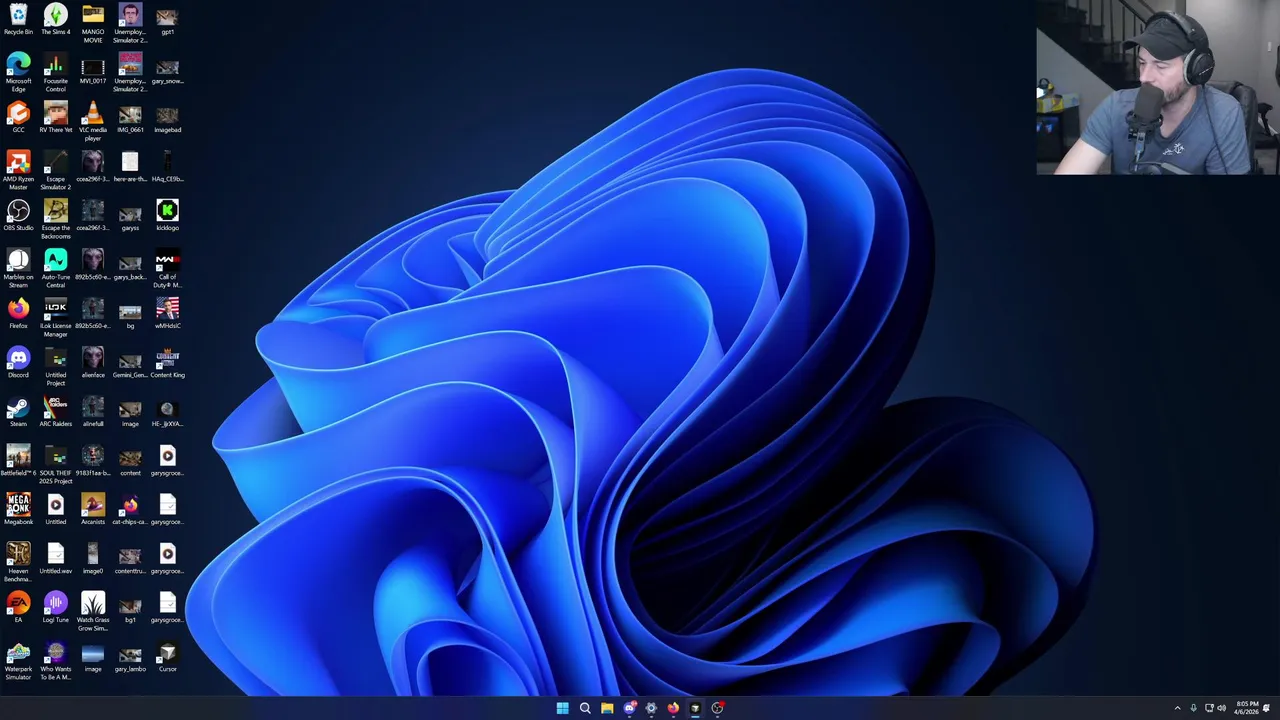Select the image0 image file
Image resolution: width=1280 pixels, height=720 pixels.
pyautogui.click(x=93, y=559)
